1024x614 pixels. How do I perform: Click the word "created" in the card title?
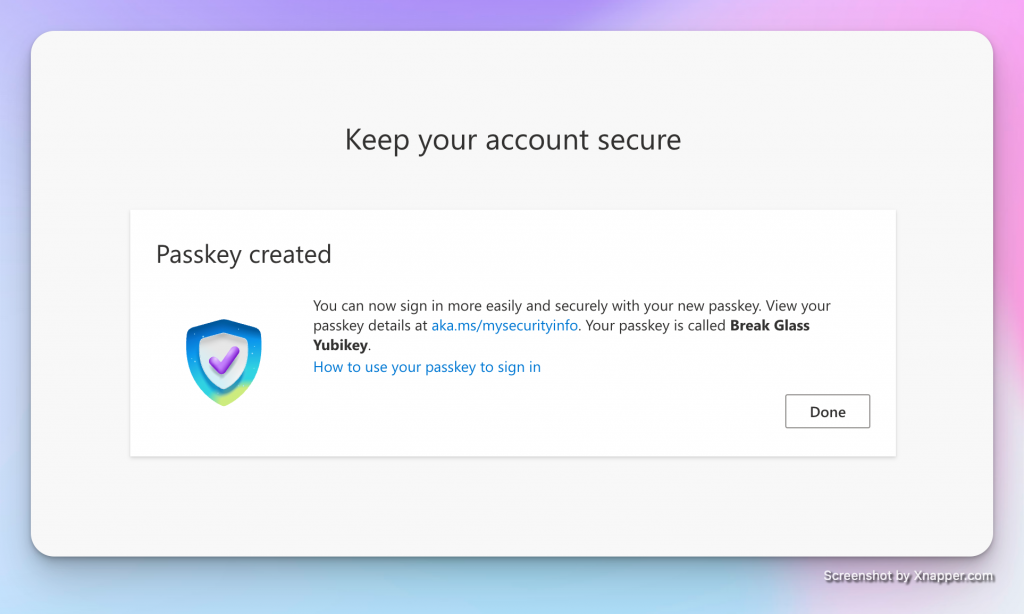pos(290,254)
